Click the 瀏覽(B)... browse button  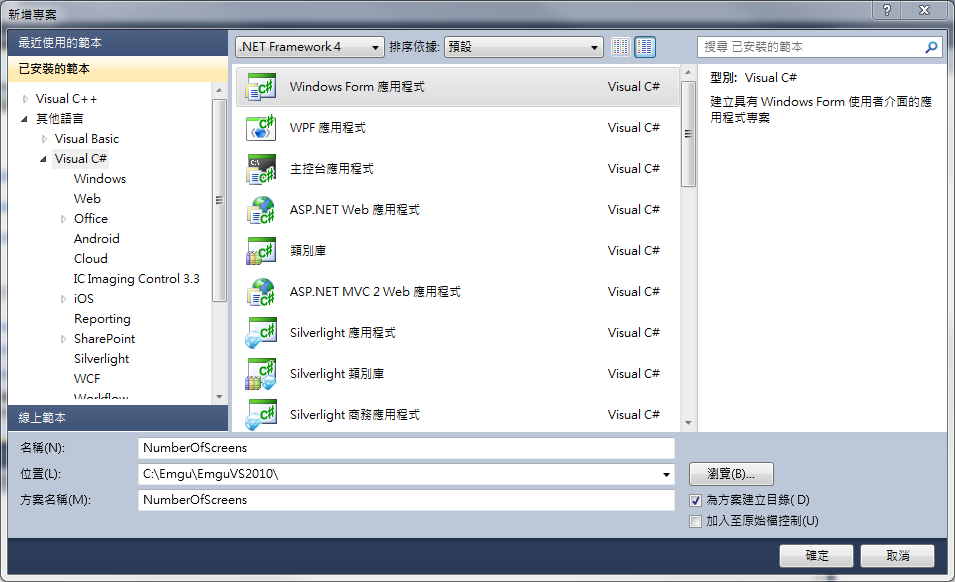pos(731,474)
